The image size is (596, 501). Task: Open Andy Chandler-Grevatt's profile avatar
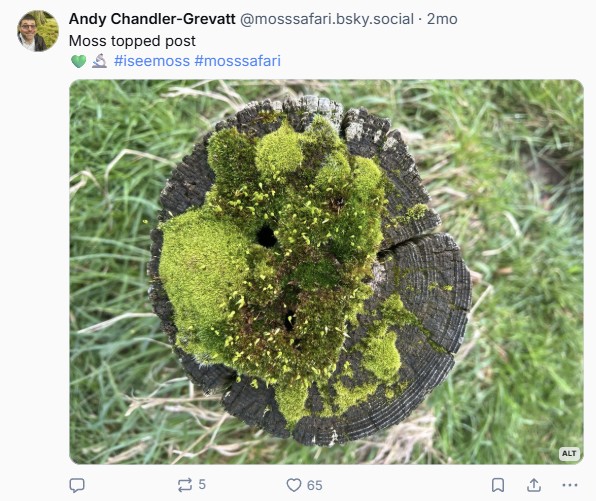pos(38,31)
